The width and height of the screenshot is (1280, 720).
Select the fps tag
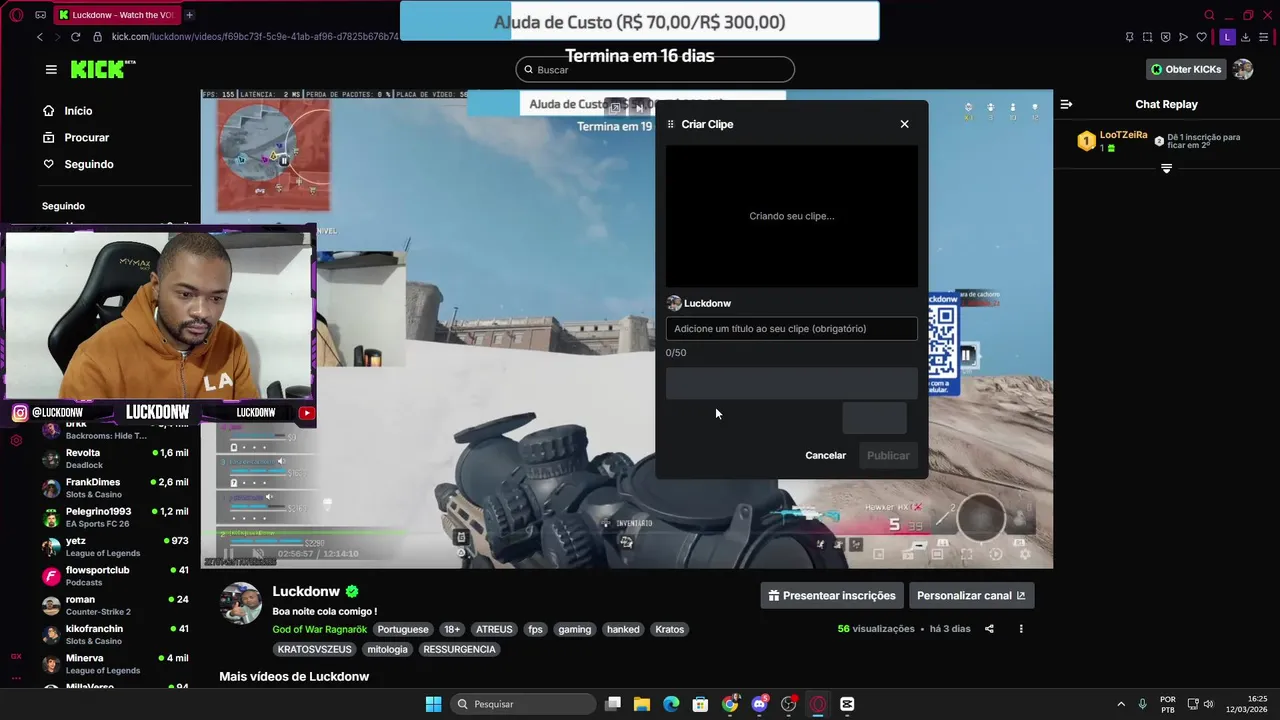coord(535,630)
